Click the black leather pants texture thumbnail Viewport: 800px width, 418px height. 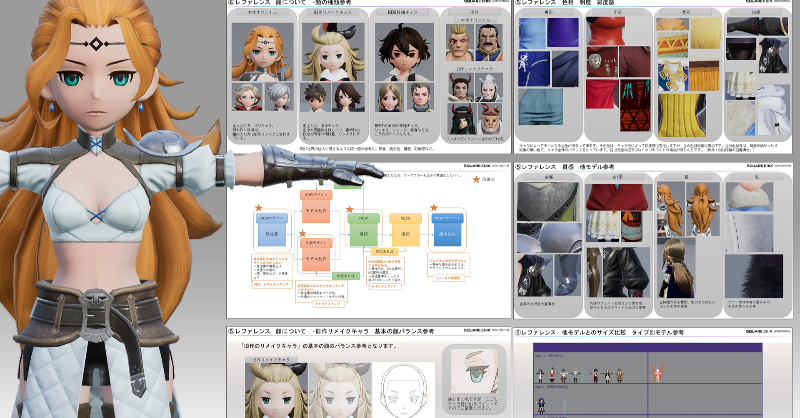point(626,273)
